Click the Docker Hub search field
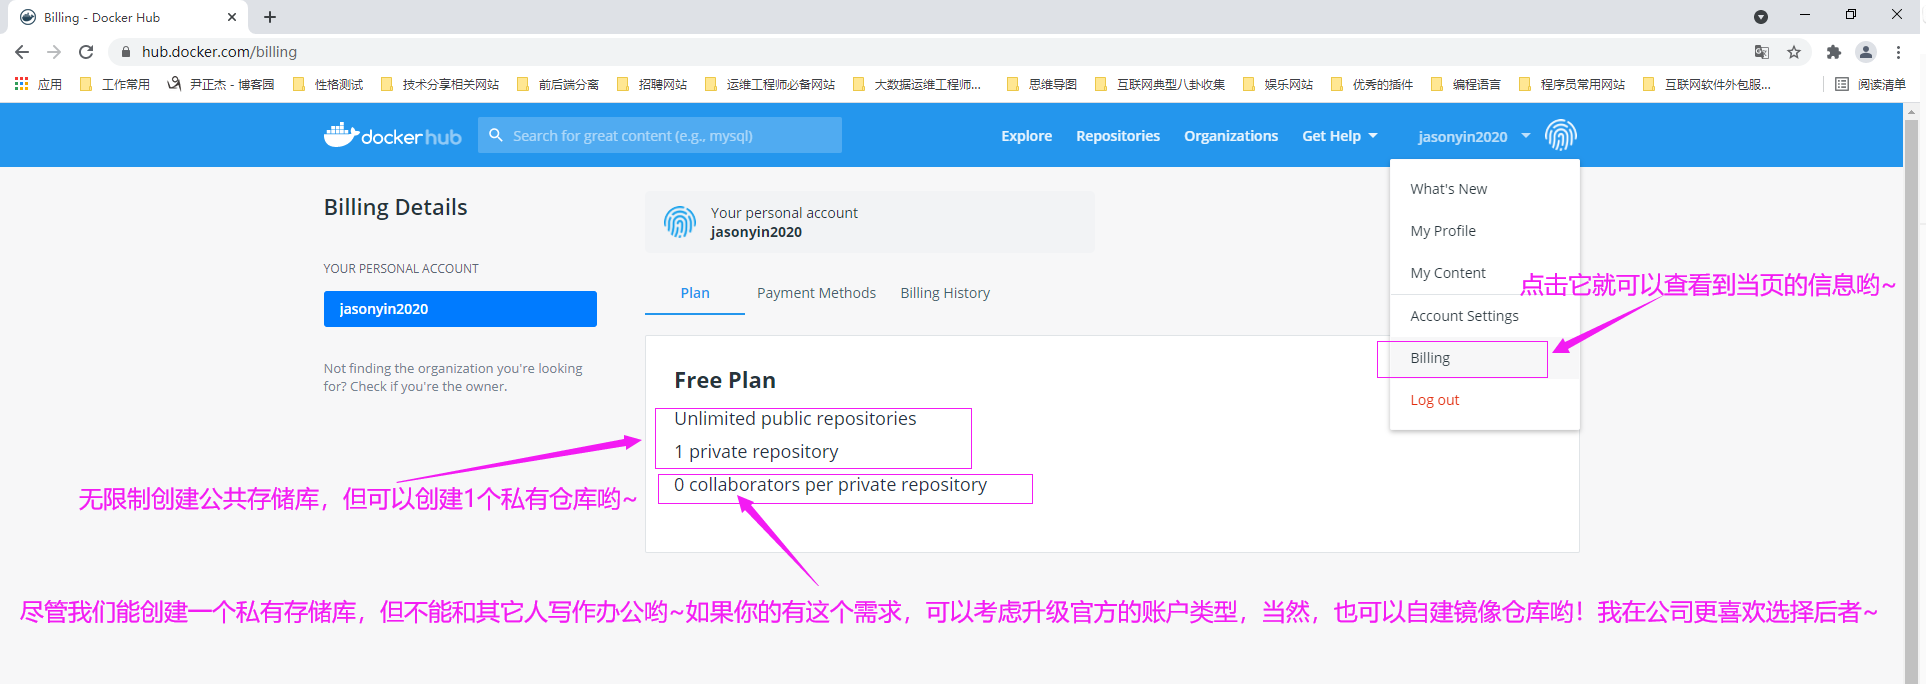 [670, 136]
